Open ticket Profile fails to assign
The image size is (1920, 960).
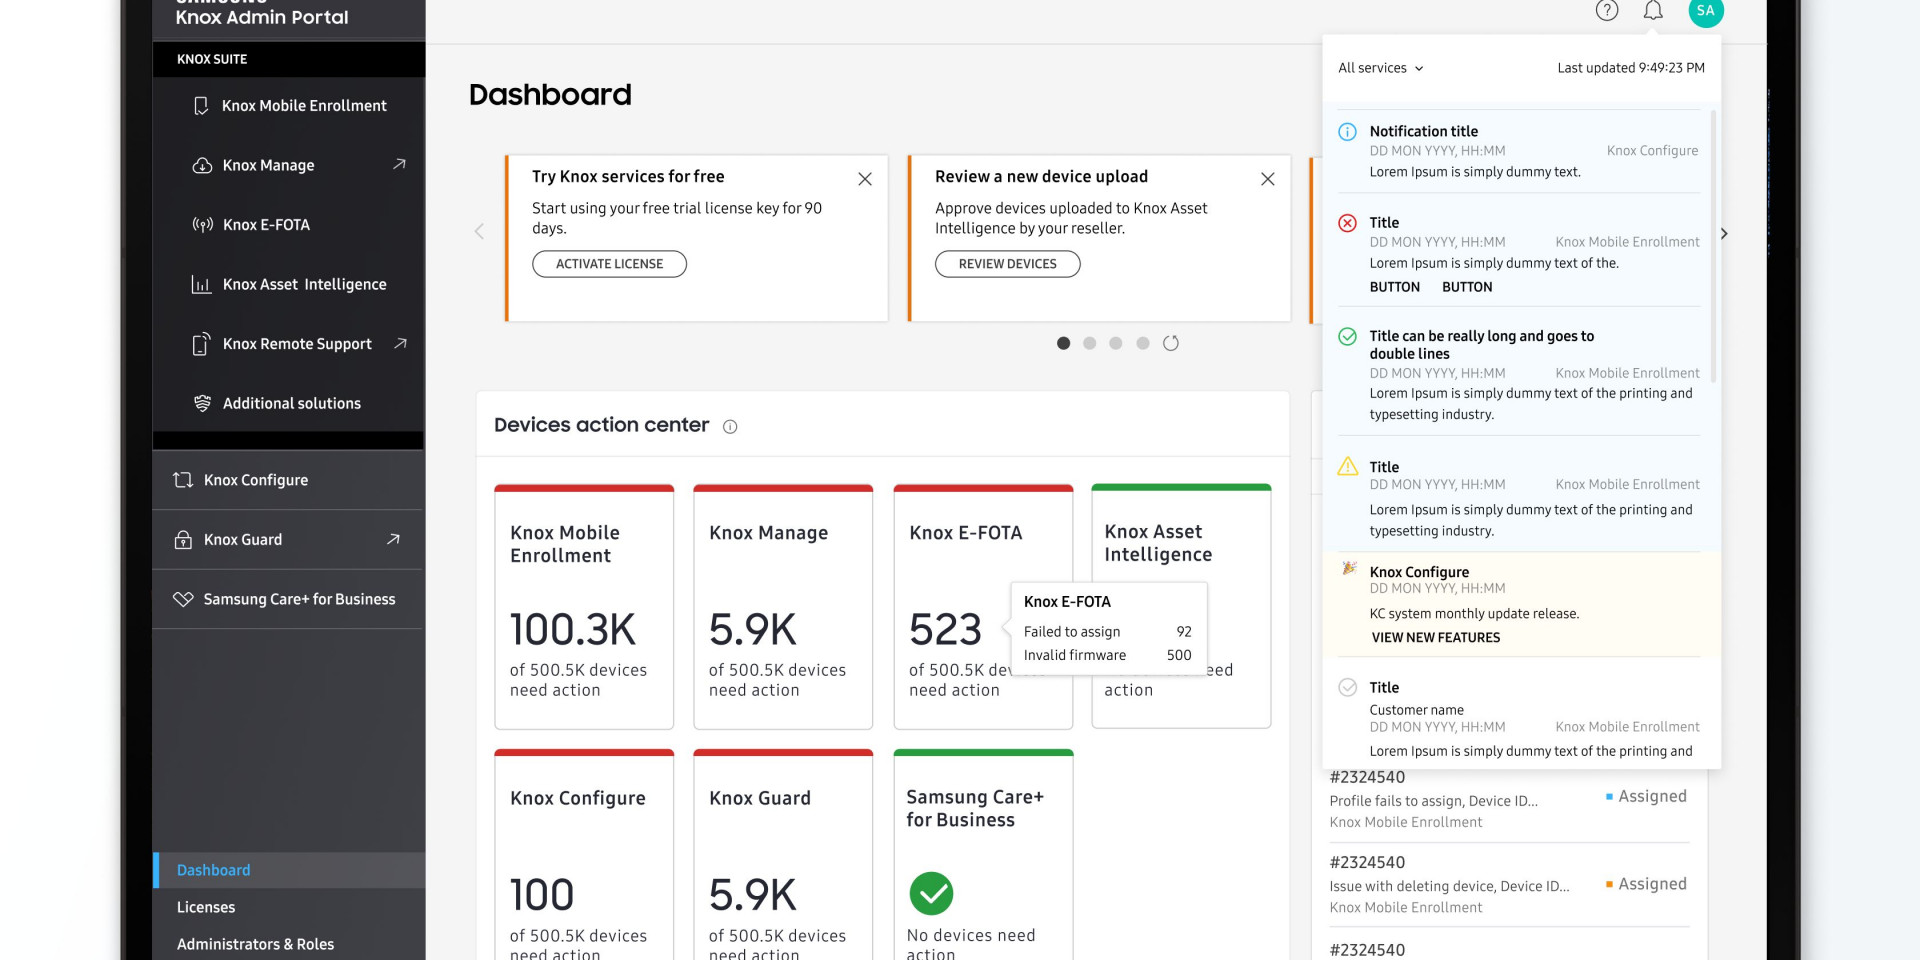(x=1509, y=800)
